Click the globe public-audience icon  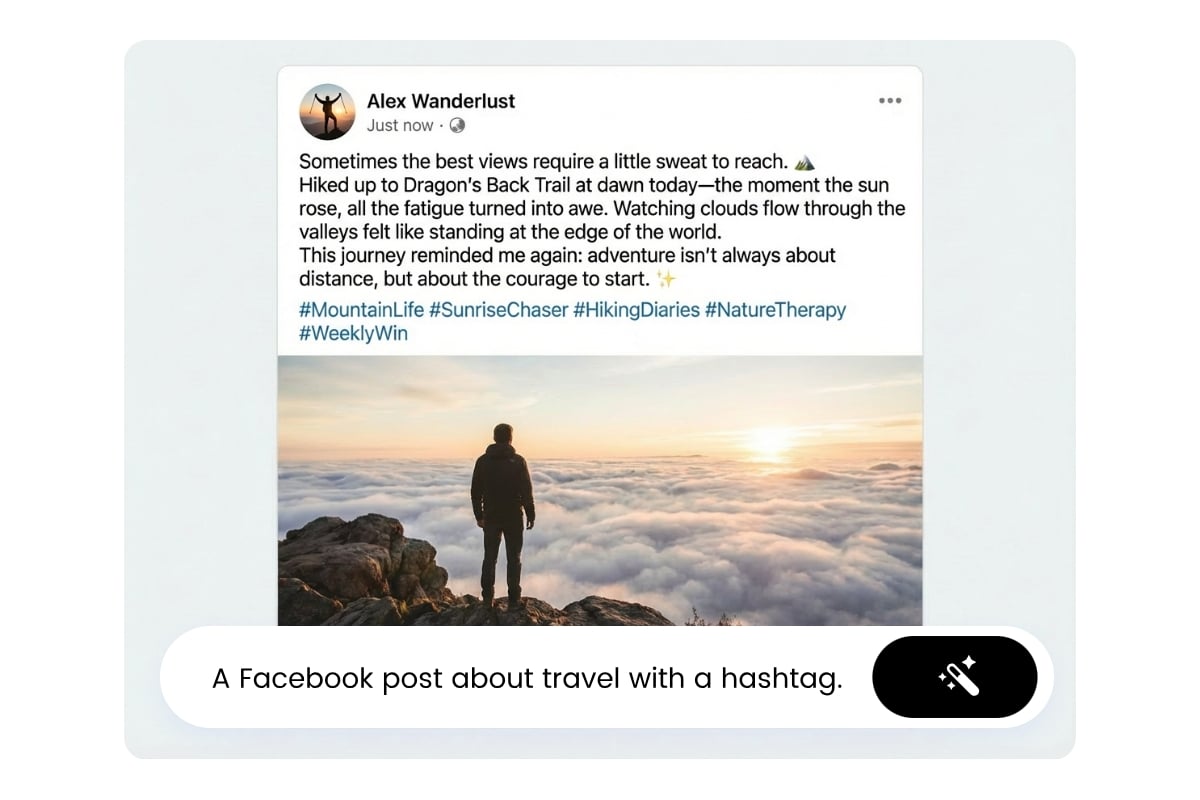(457, 125)
